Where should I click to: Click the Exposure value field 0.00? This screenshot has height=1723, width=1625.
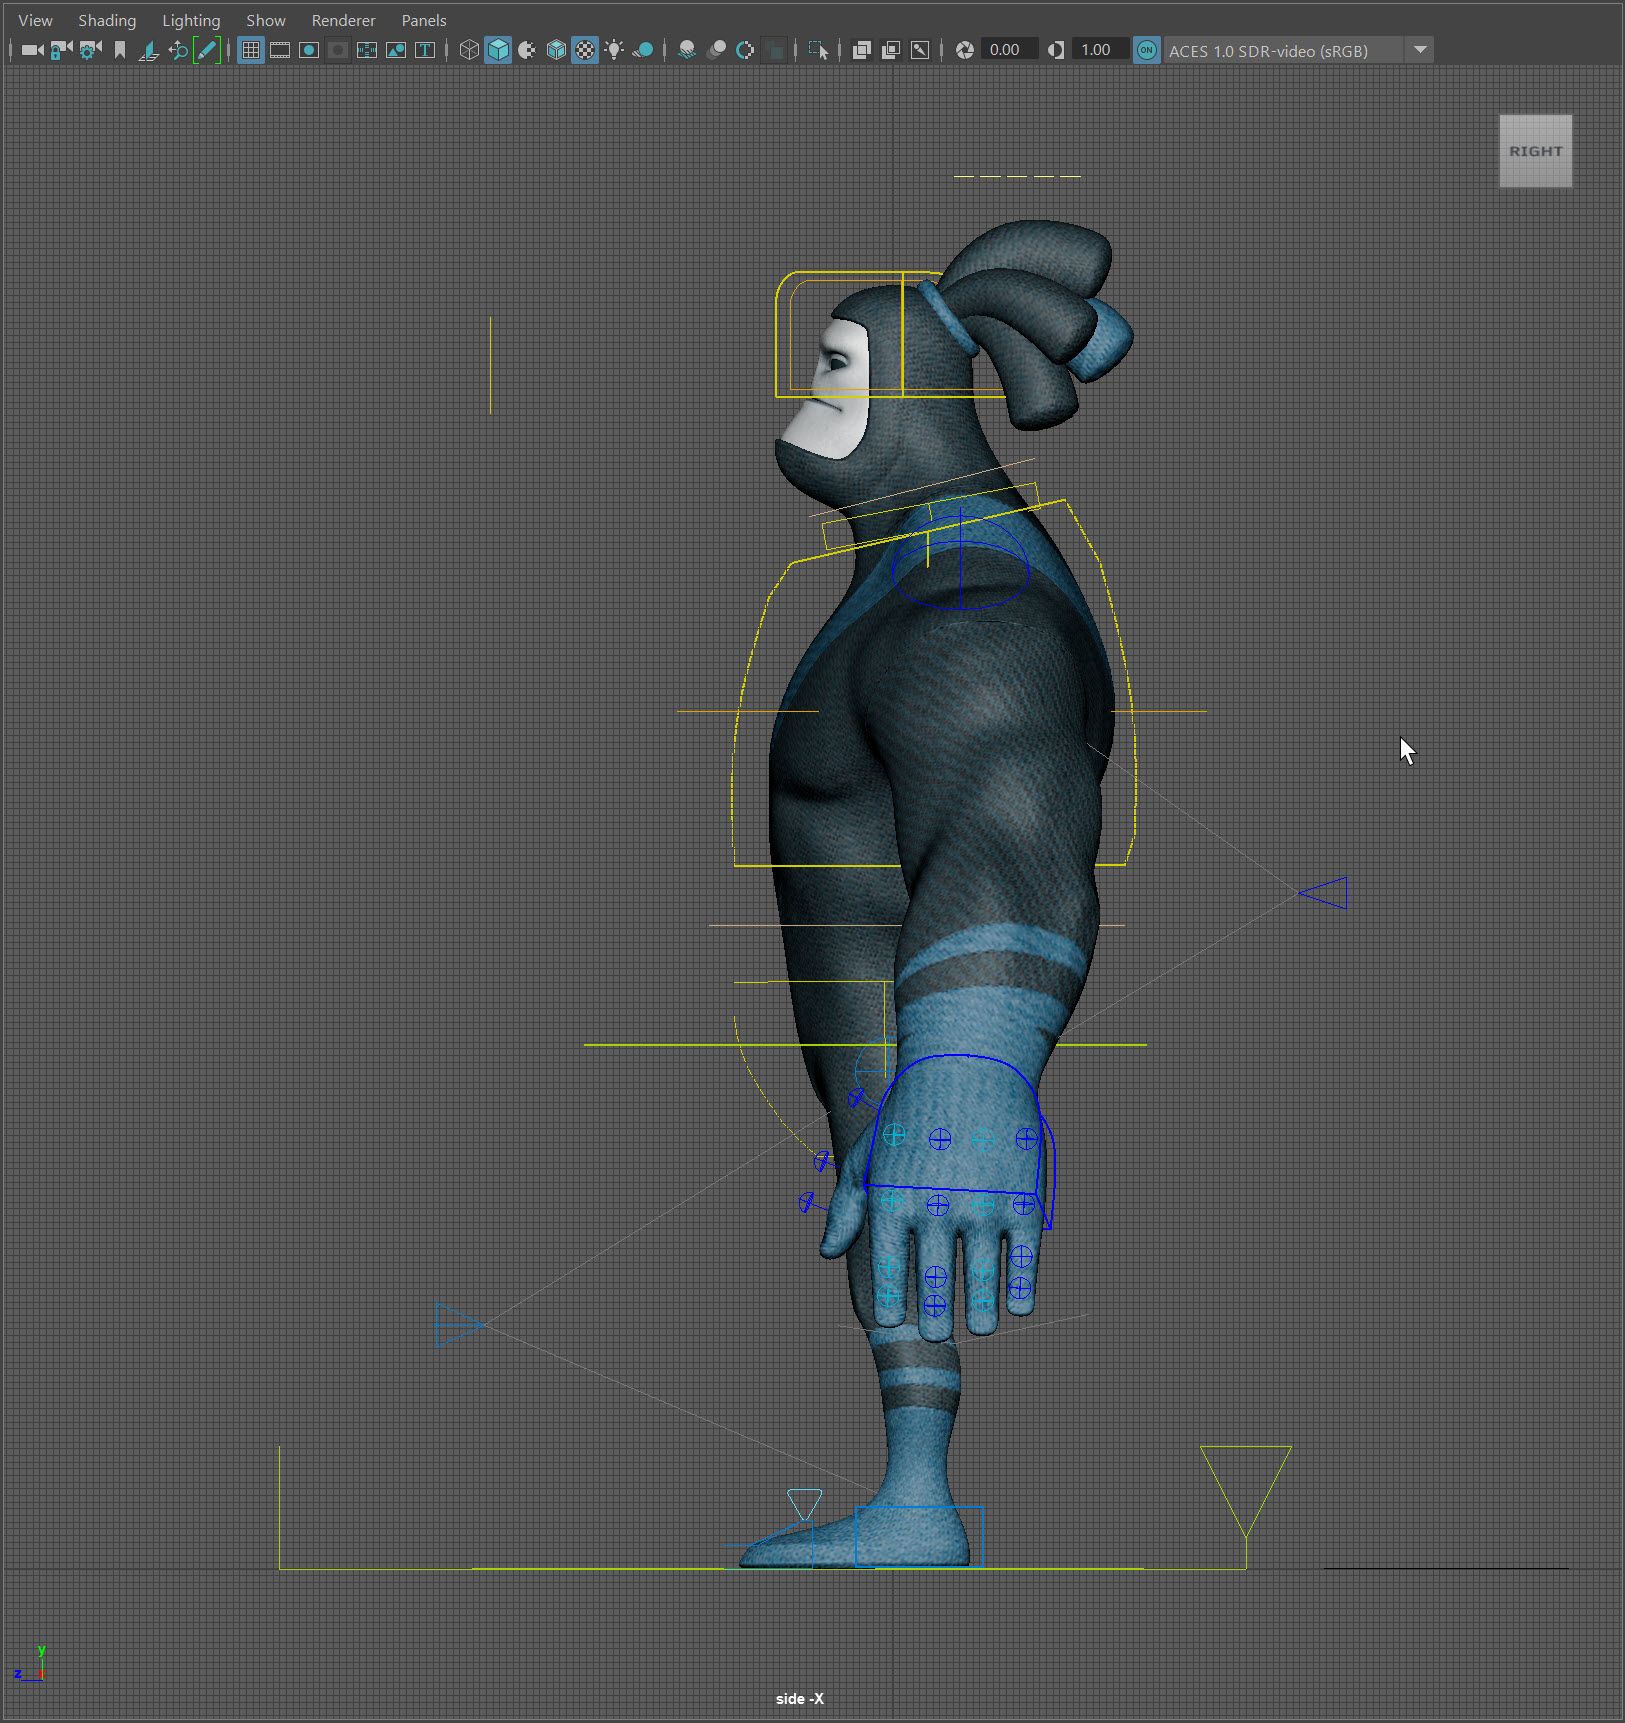click(x=1006, y=50)
